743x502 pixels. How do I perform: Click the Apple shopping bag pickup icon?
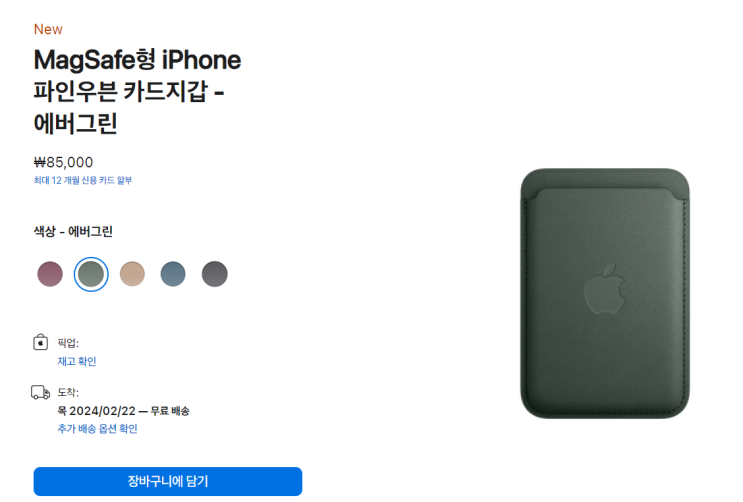click(x=40, y=342)
